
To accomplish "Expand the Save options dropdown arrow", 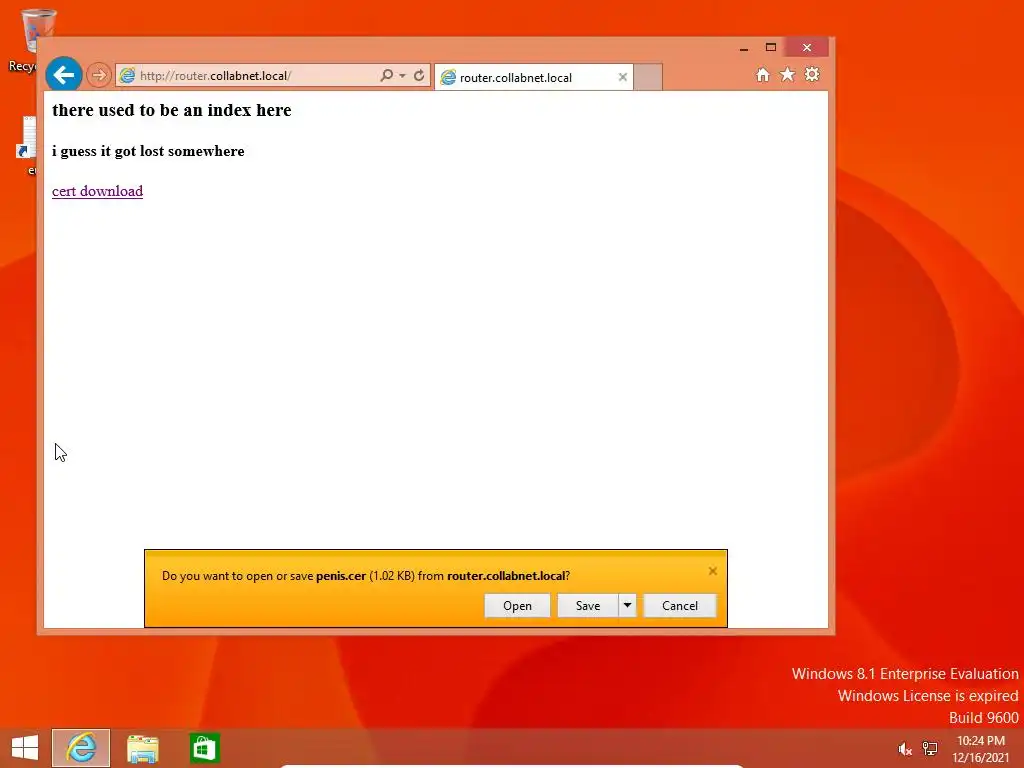I will 627,605.
